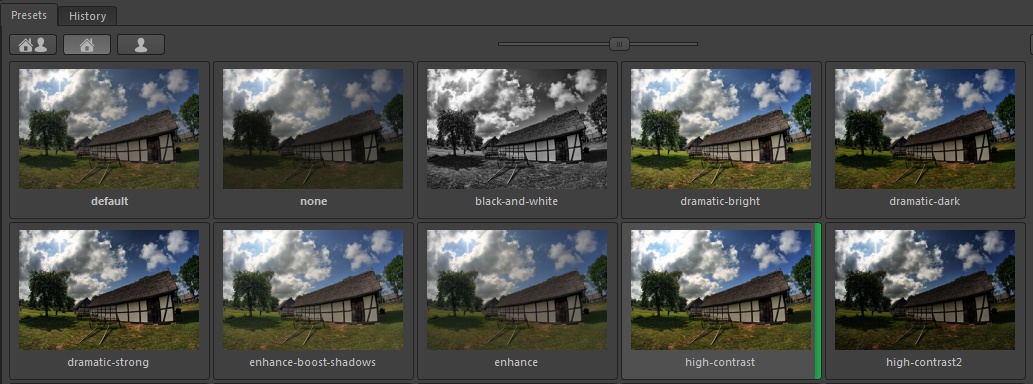
Task: Select the dramatic-bright preset thumbnail
Action: coord(721,129)
